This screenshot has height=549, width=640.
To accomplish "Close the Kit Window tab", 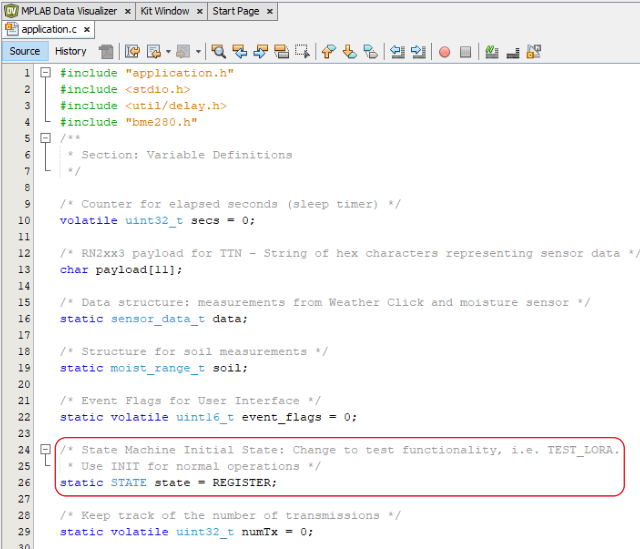I will pyautogui.click(x=200, y=11).
